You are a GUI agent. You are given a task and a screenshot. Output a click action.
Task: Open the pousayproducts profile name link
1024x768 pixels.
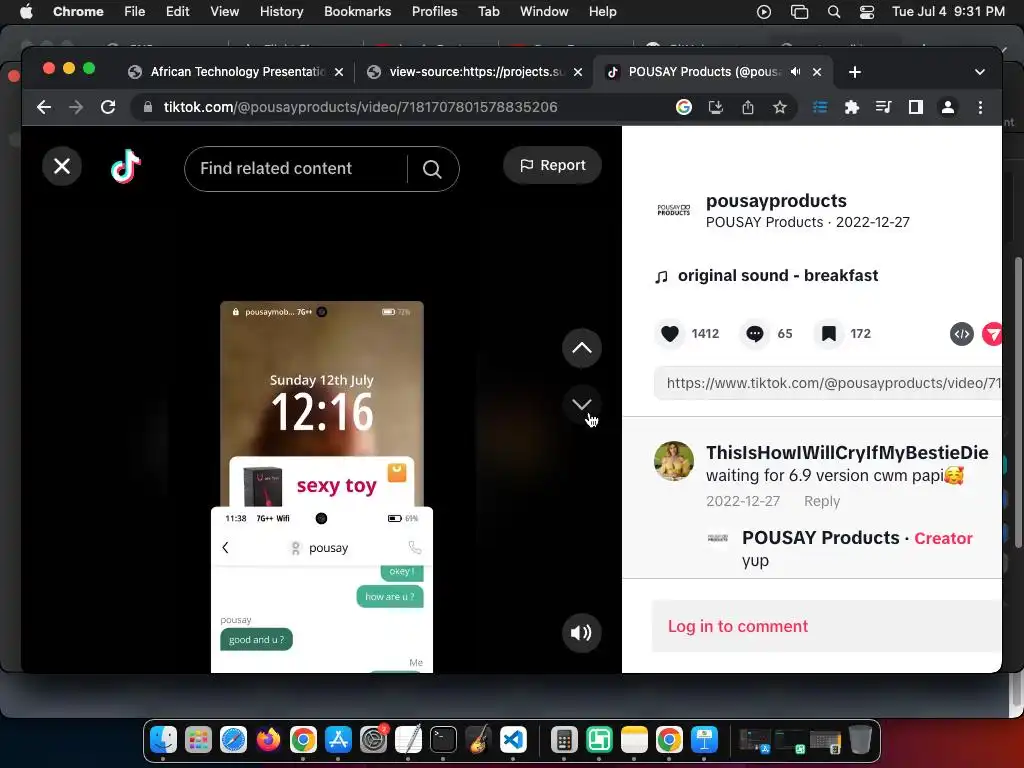pos(776,200)
